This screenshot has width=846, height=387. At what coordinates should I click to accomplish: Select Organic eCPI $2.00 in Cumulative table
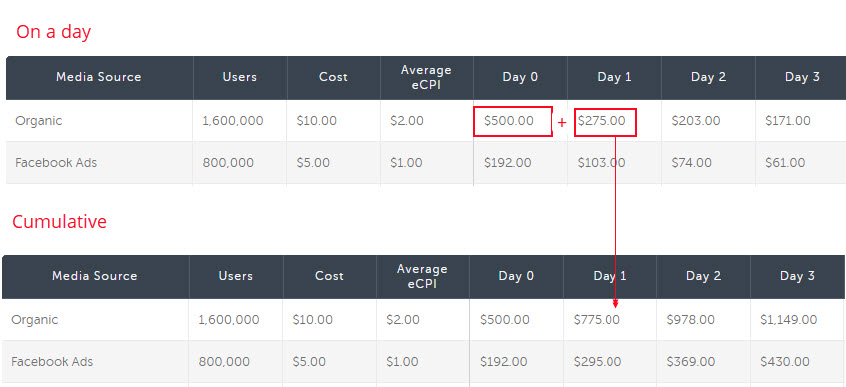tap(402, 320)
